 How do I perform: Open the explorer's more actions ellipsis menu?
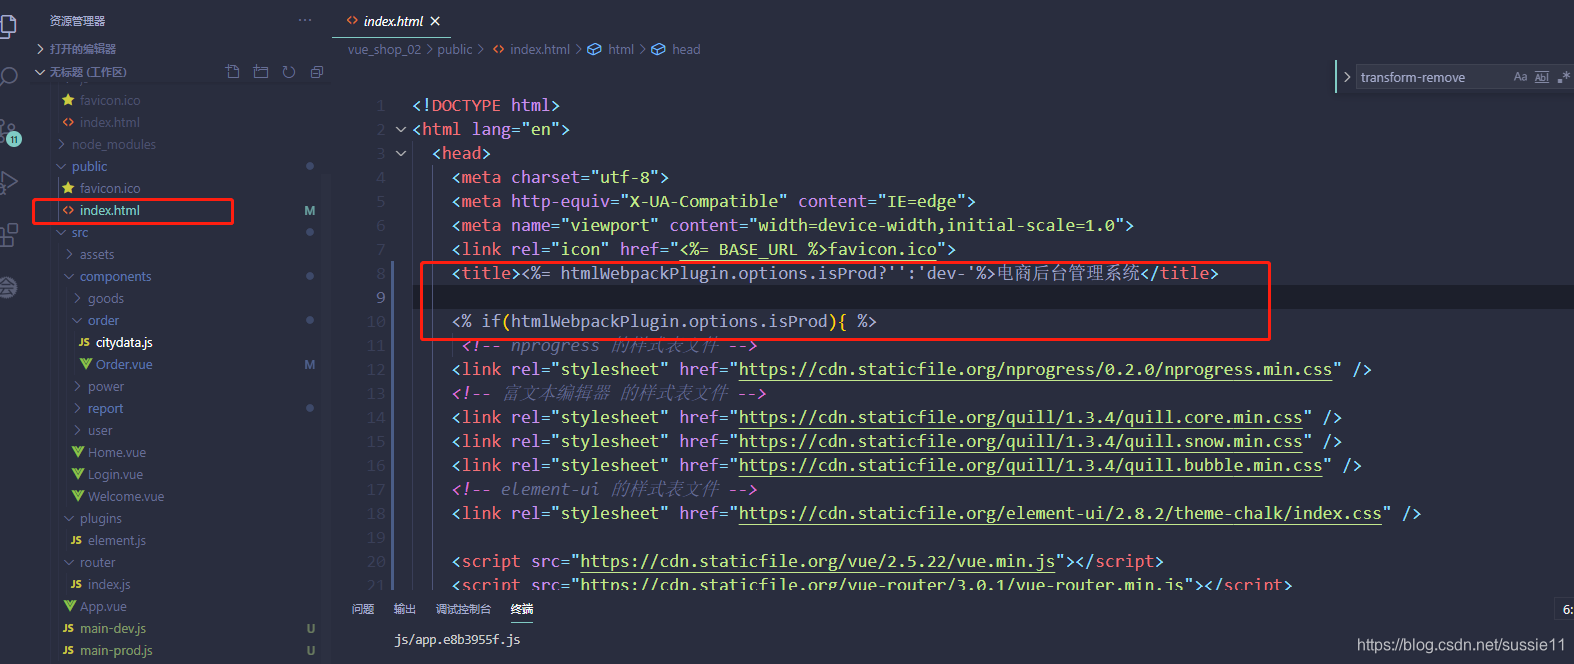point(305,20)
